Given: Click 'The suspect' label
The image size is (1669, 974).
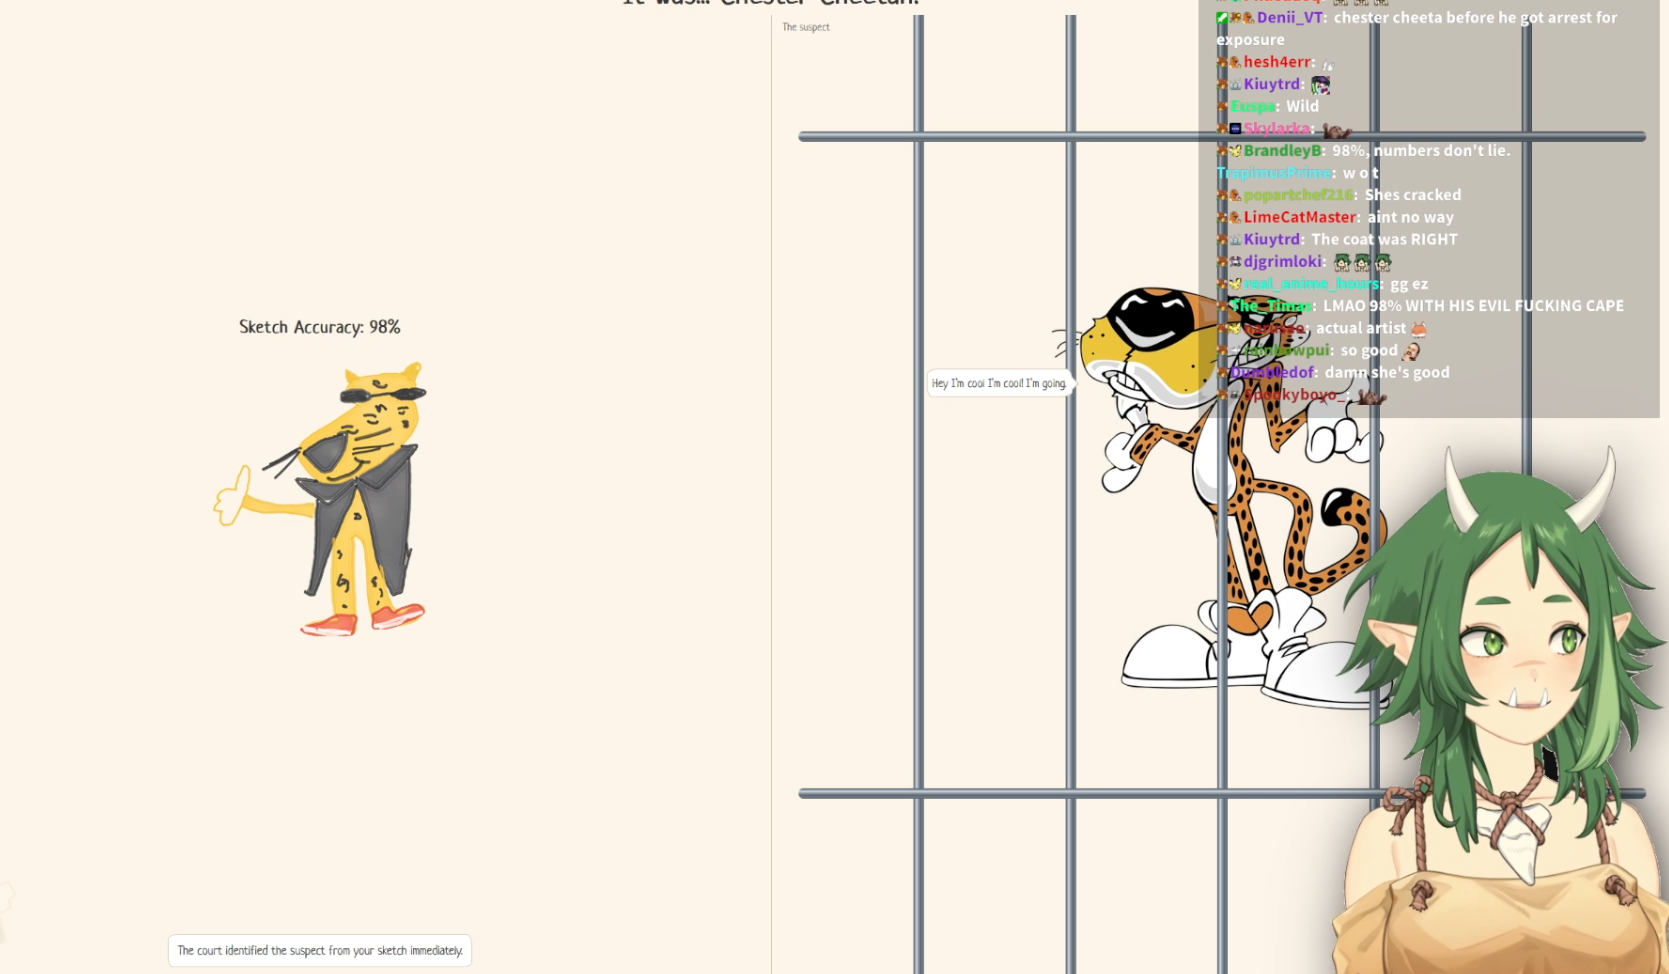Looking at the screenshot, I should [806, 27].
